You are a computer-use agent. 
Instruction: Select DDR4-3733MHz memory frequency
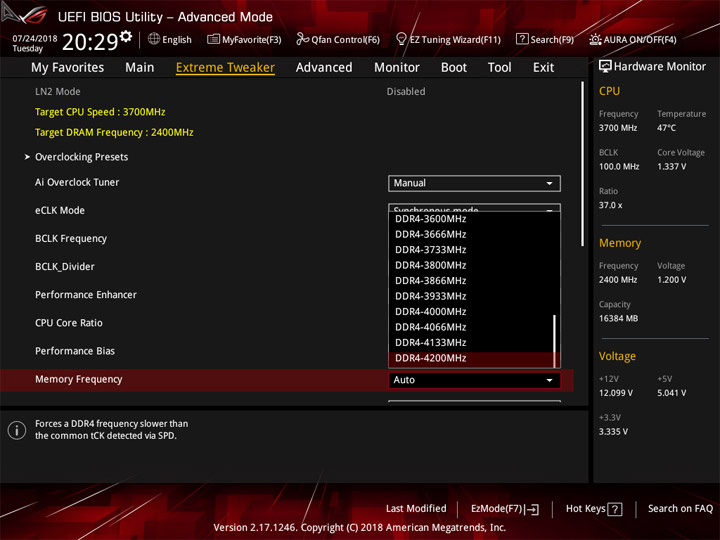tap(472, 250)
